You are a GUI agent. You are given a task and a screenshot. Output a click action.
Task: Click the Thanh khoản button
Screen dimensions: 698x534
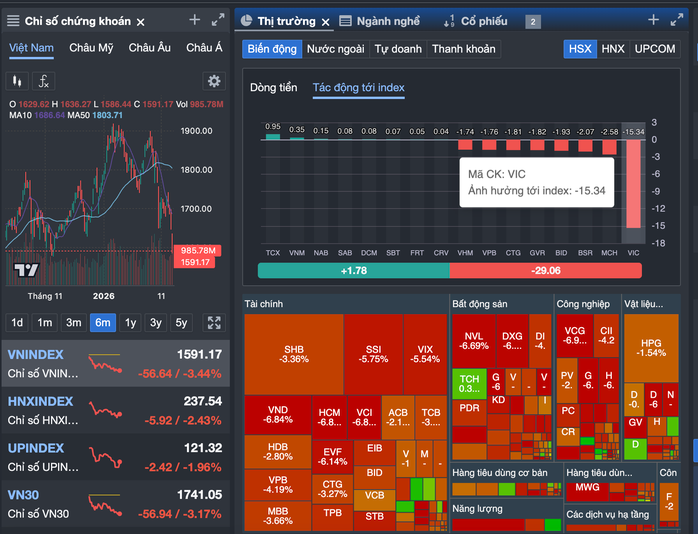click(462, 48)
